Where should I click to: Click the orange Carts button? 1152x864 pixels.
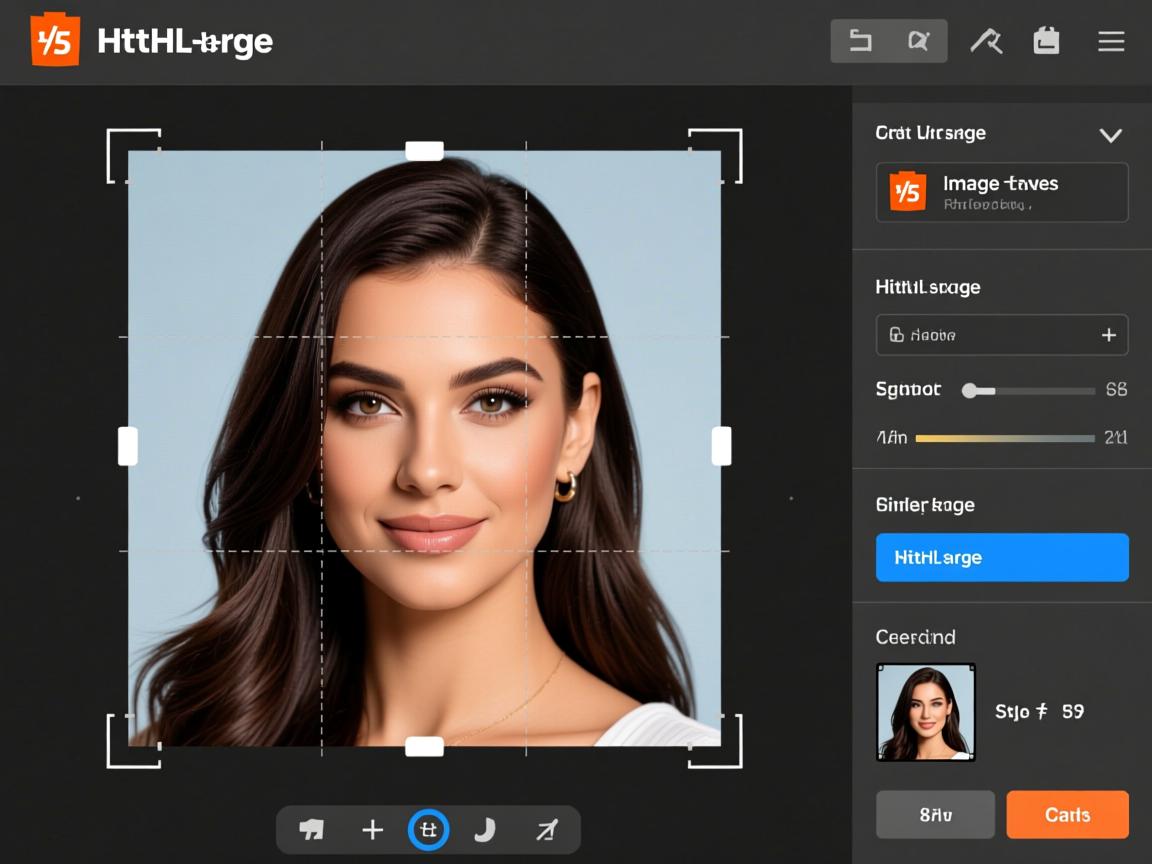(1067, 815)
